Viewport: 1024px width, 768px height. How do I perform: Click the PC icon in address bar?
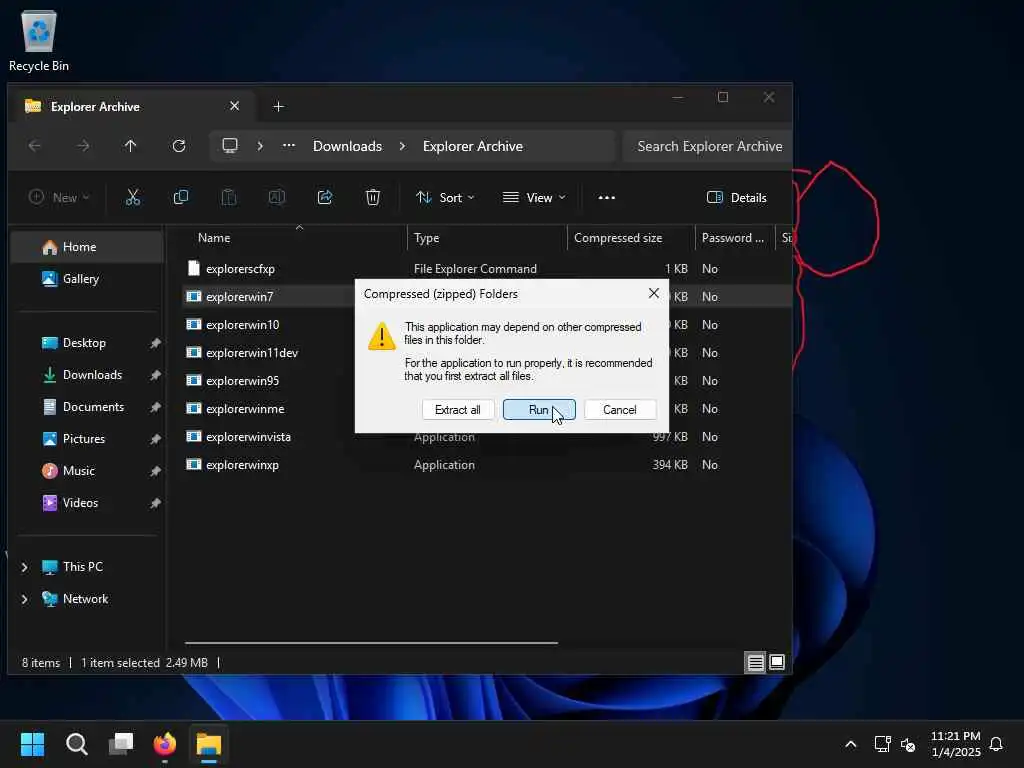[230, 146]
